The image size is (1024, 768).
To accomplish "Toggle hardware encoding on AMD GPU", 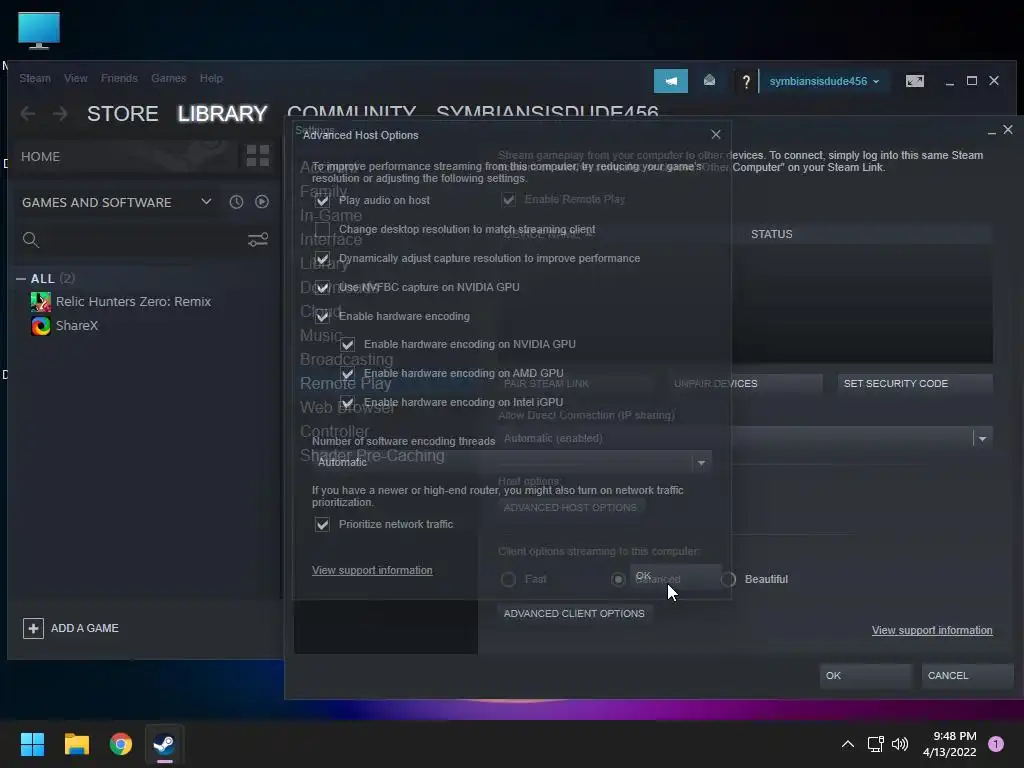I will tap(347, 374).
